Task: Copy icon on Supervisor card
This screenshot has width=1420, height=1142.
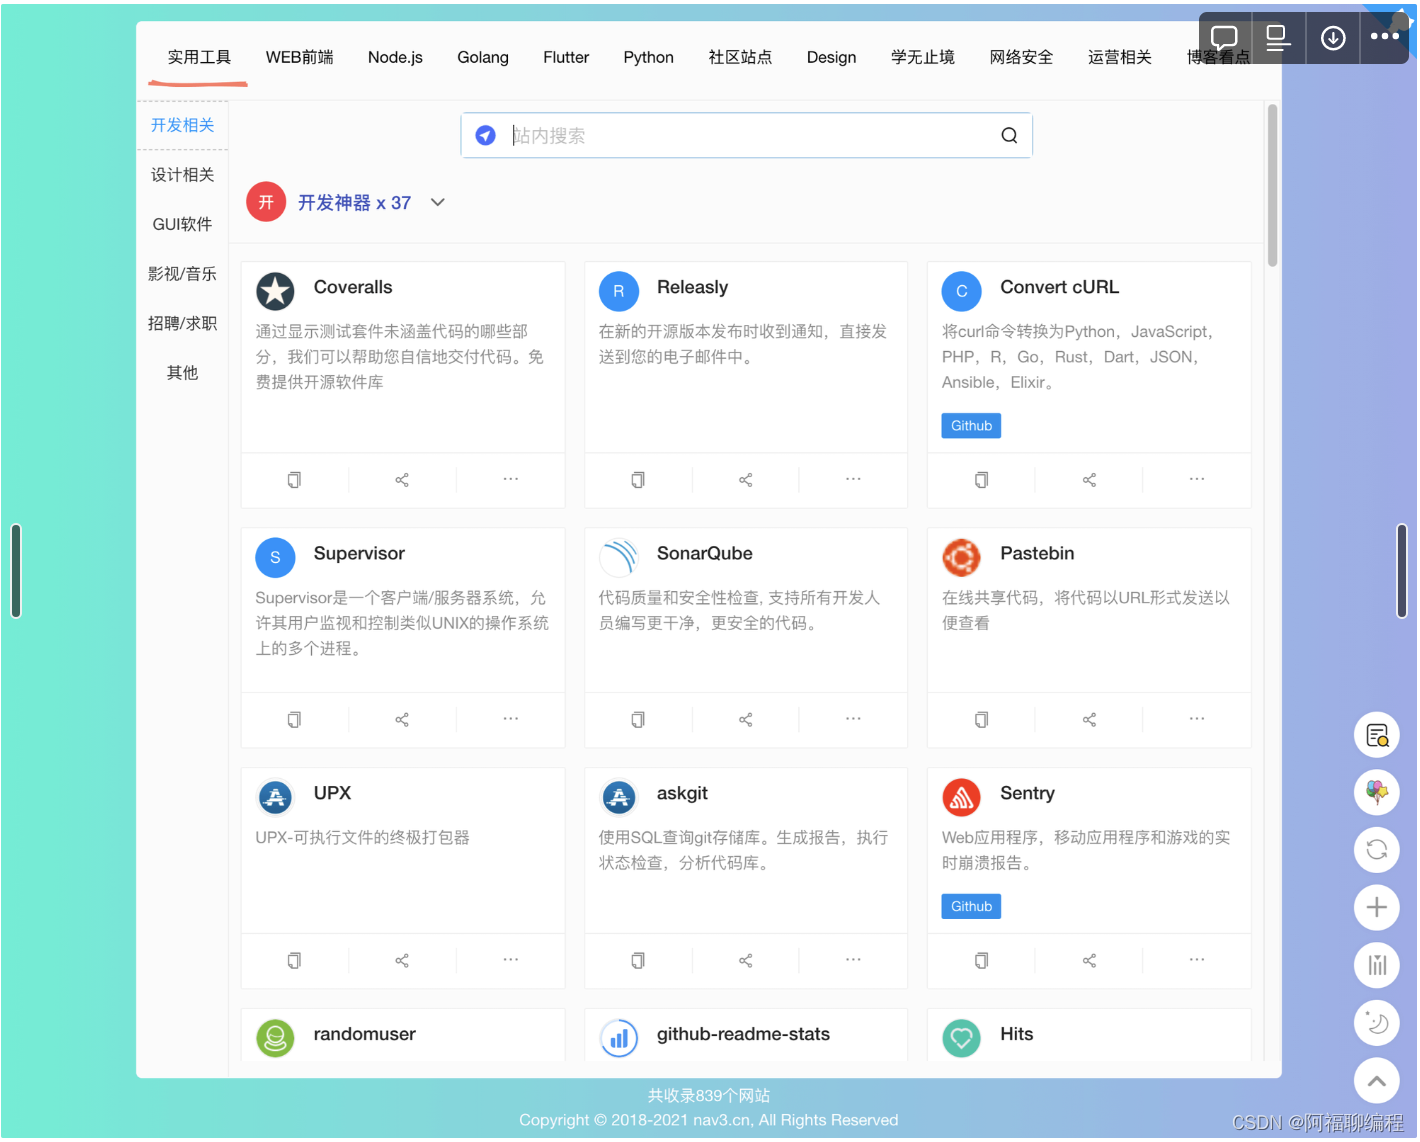Action: (x=294, y=720)
